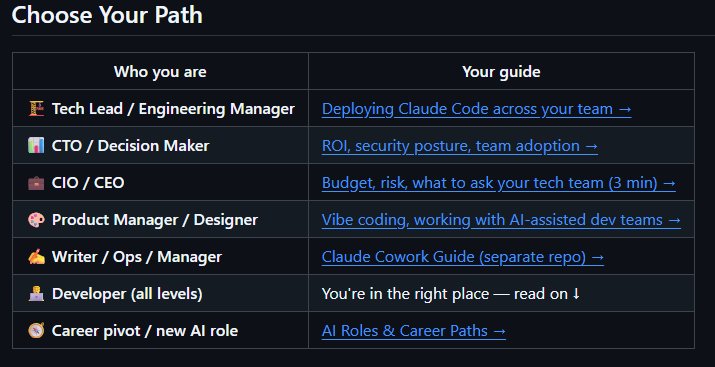Click the Product Manager / Designer label
The width and height of the screenshot is (715, 367).
[x=155, y=220]
